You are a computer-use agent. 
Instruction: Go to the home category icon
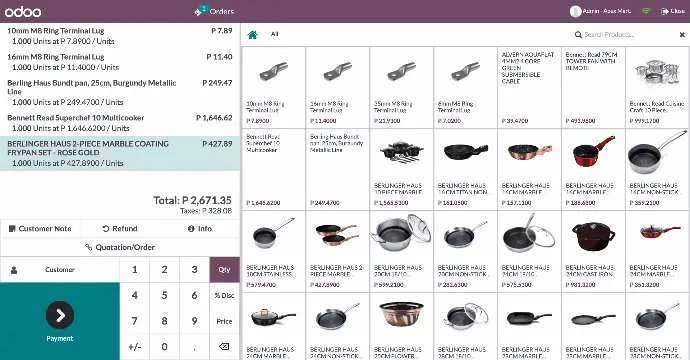click(253, 34)
